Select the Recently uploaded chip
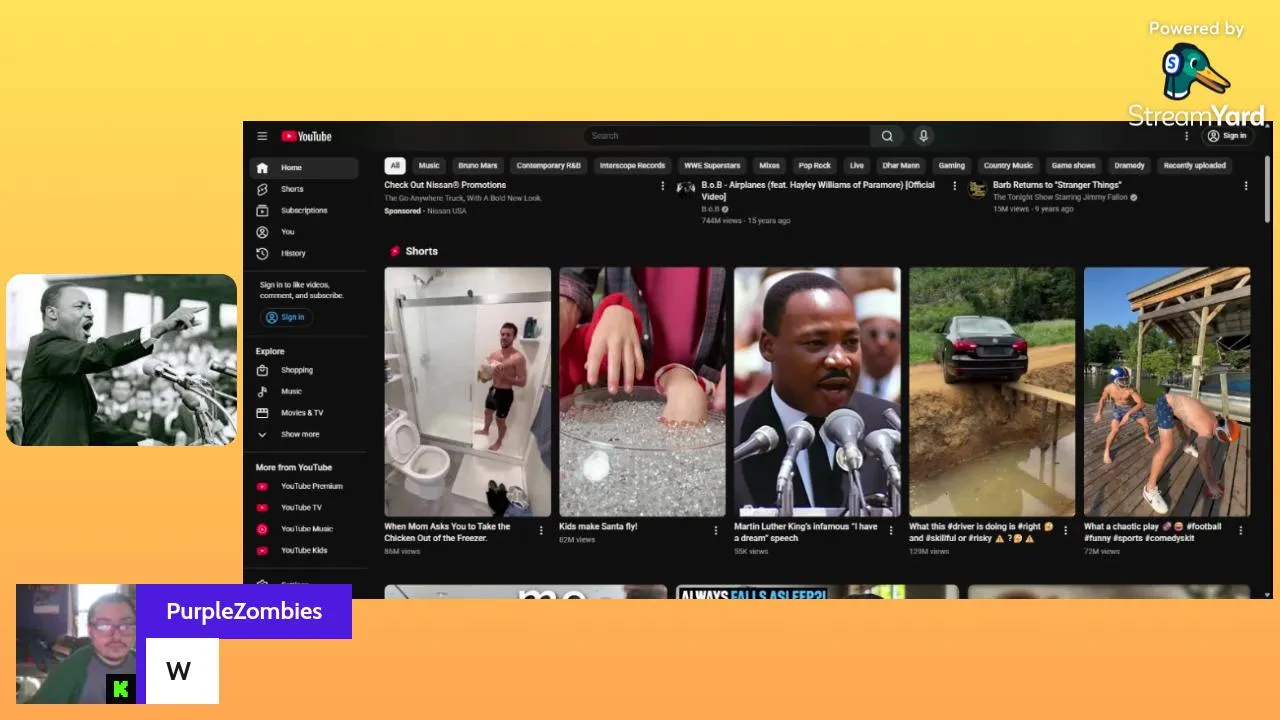Viewport: 1280px width, 720px height. (x=1194, y=166)
